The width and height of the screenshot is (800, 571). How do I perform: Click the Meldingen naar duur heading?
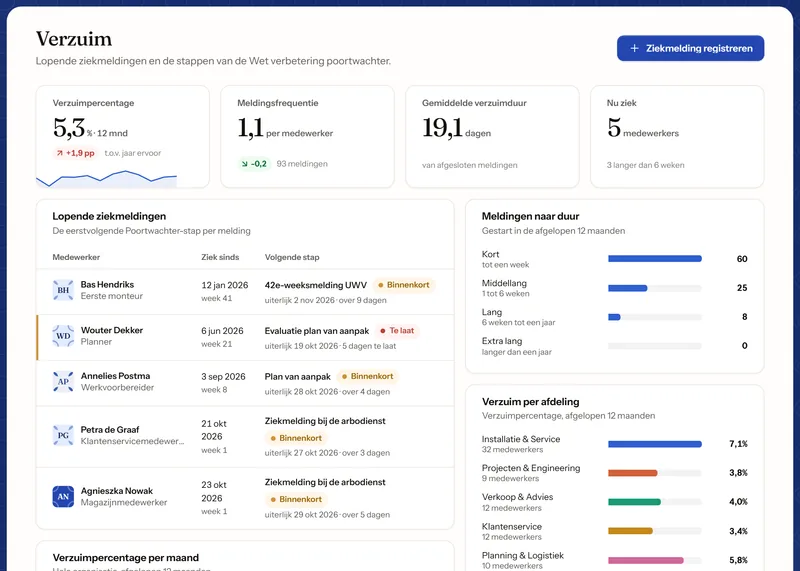(x=531, y=216)
